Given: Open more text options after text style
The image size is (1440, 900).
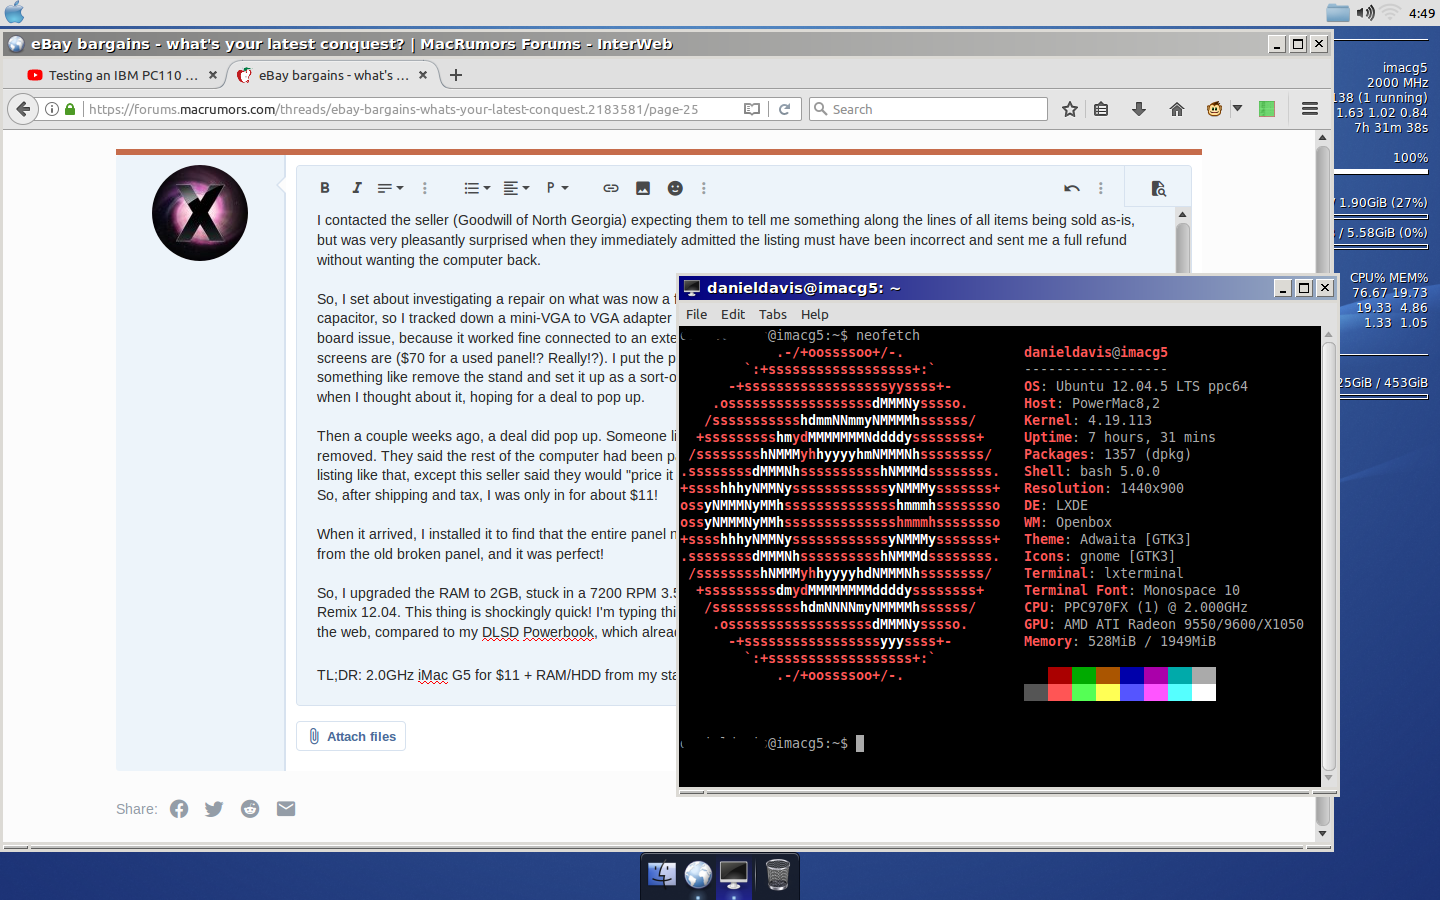Looking at the screenshot, I should (425, 188).
